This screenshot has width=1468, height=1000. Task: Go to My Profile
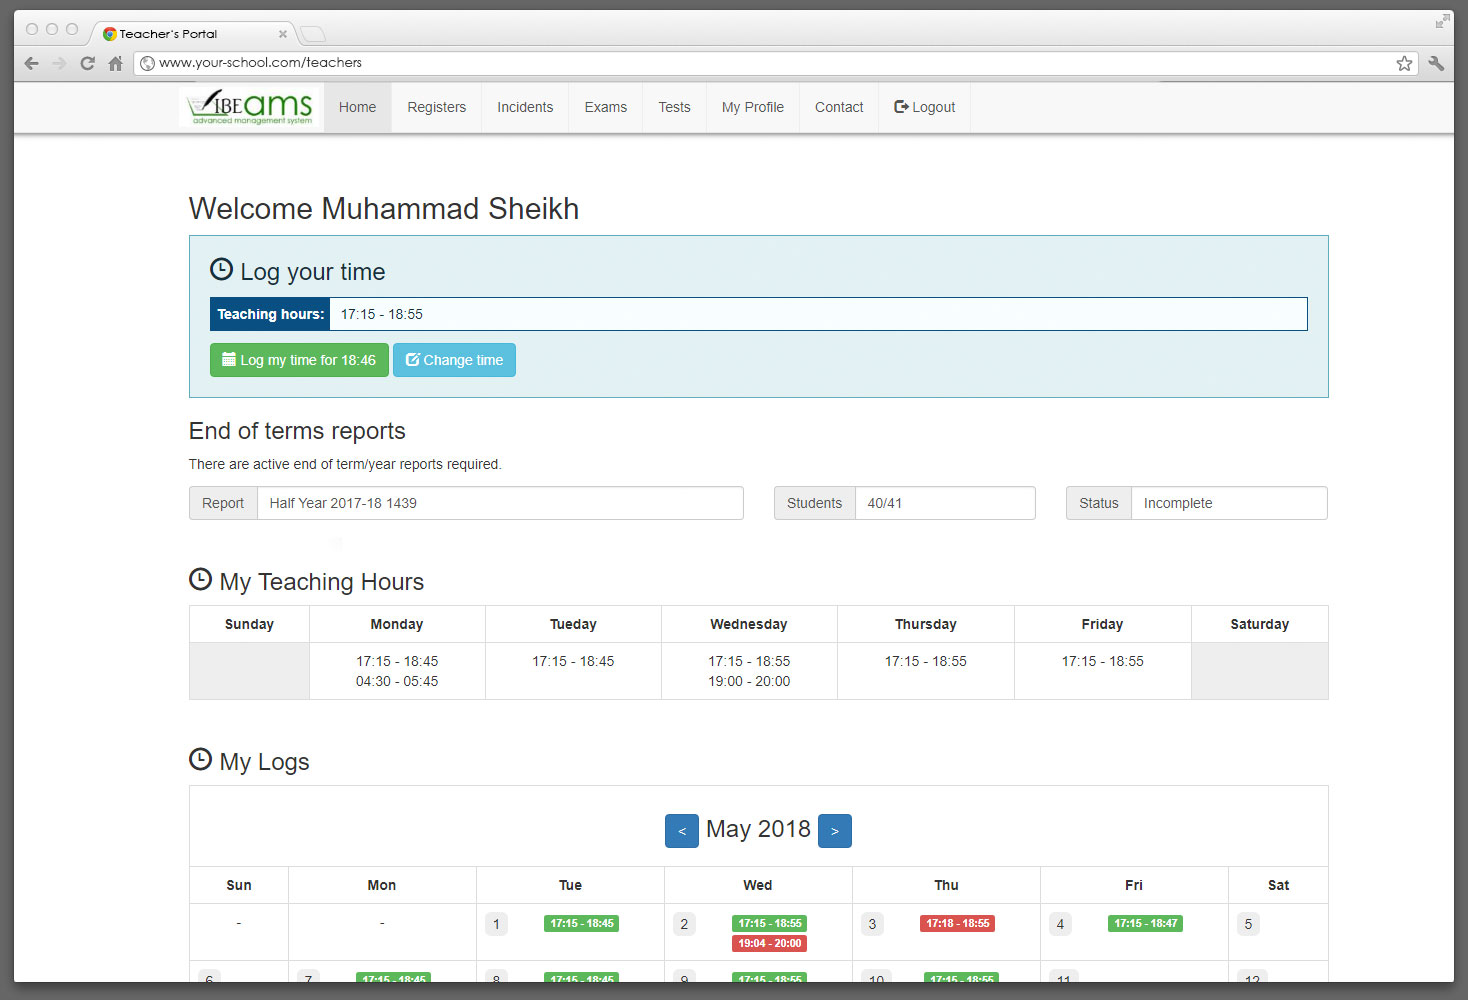click(x=752, y=107)
